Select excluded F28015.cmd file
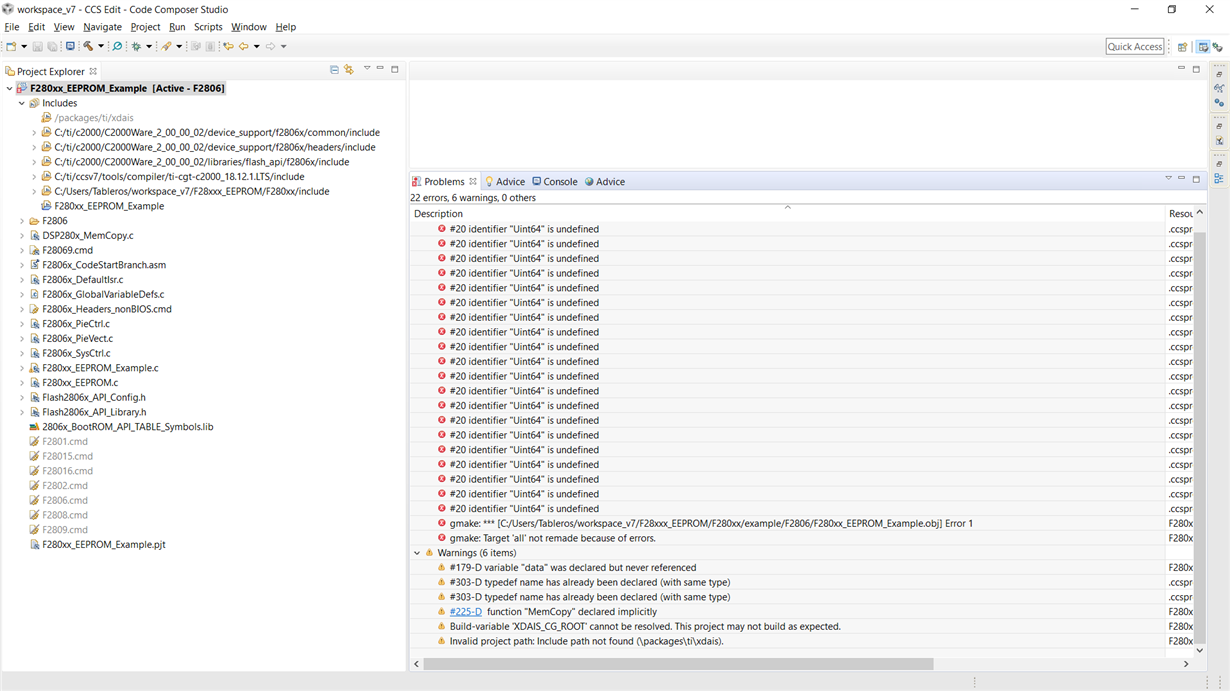 [x=67, y=456]
